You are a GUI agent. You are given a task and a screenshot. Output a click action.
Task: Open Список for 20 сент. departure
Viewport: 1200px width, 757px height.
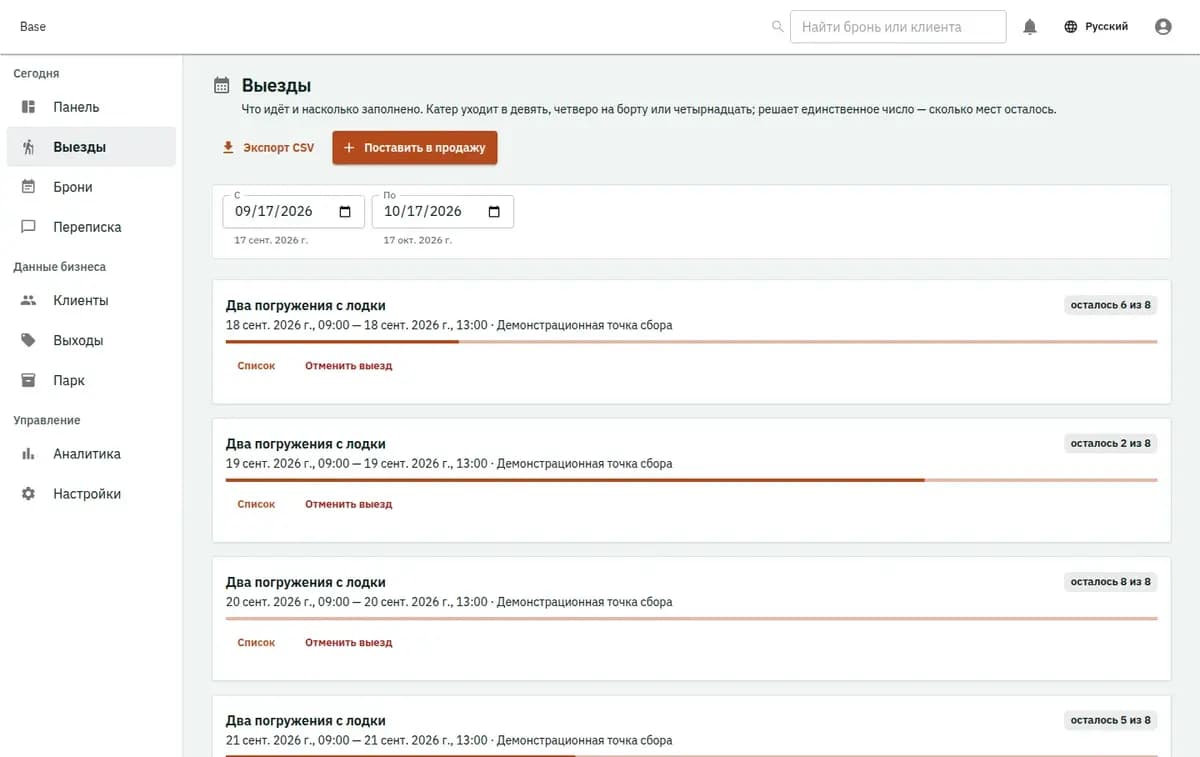pyautogui.click(x=256, y=643)
